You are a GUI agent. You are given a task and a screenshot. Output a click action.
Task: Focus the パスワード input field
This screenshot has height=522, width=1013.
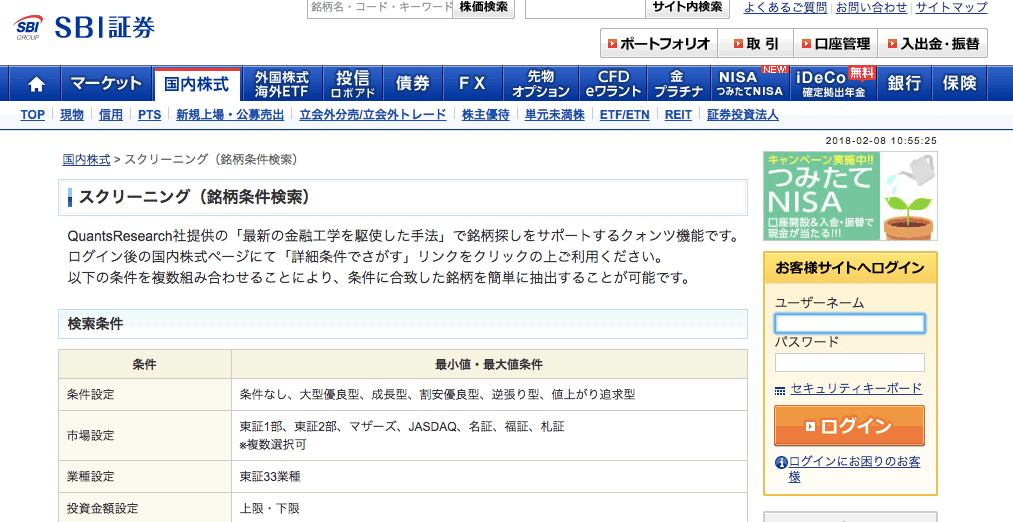[x=849, y=362]
